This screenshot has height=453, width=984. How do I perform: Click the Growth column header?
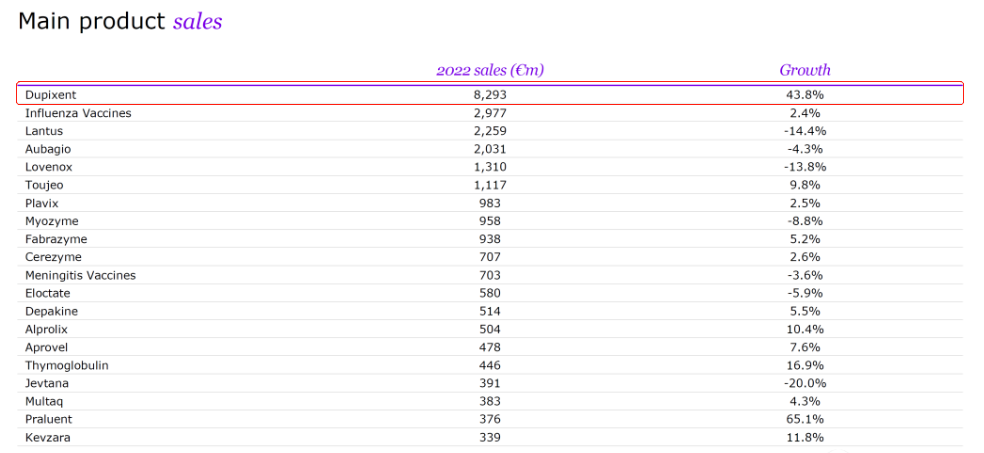[805, 70]
